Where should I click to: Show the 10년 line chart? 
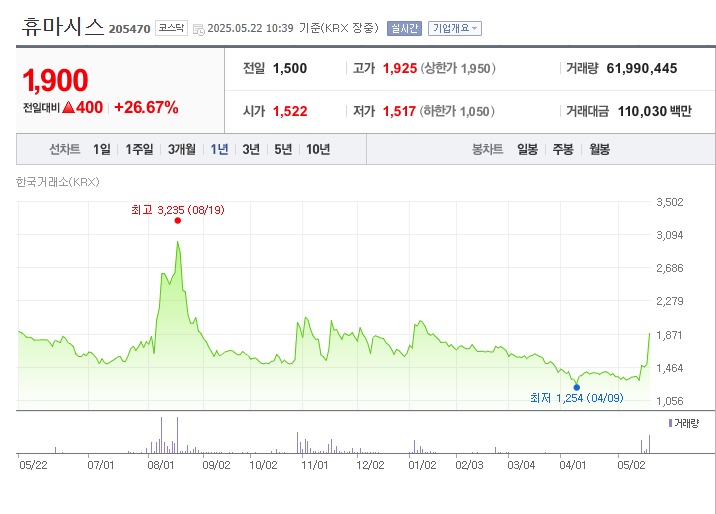(x=318, y=149)
